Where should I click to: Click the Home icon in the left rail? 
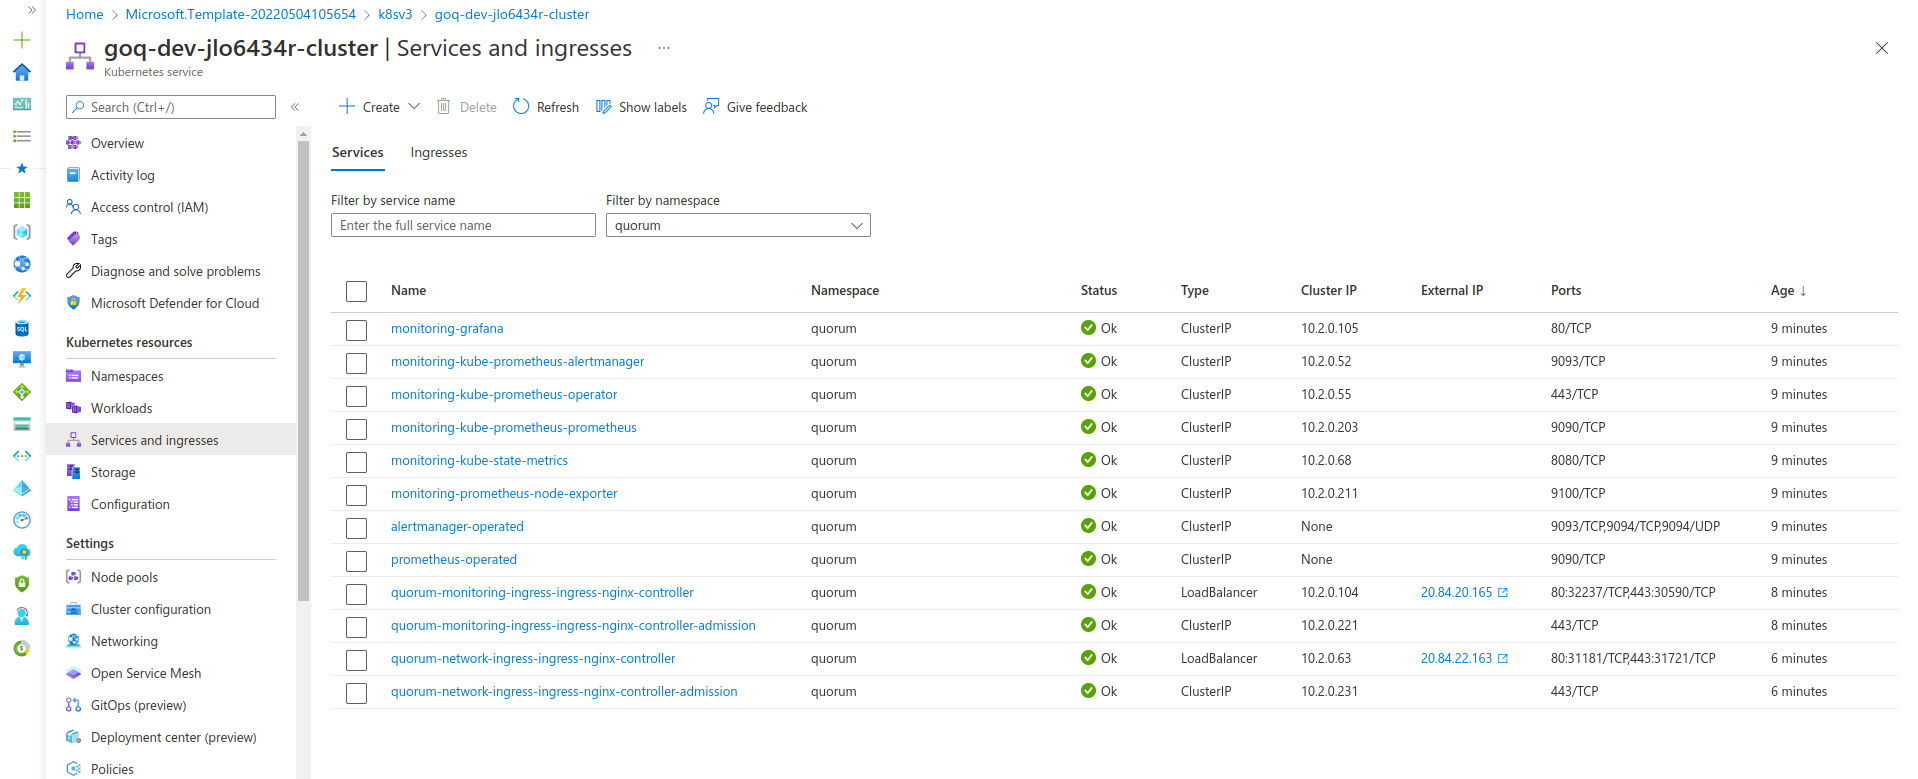(22, 72)
